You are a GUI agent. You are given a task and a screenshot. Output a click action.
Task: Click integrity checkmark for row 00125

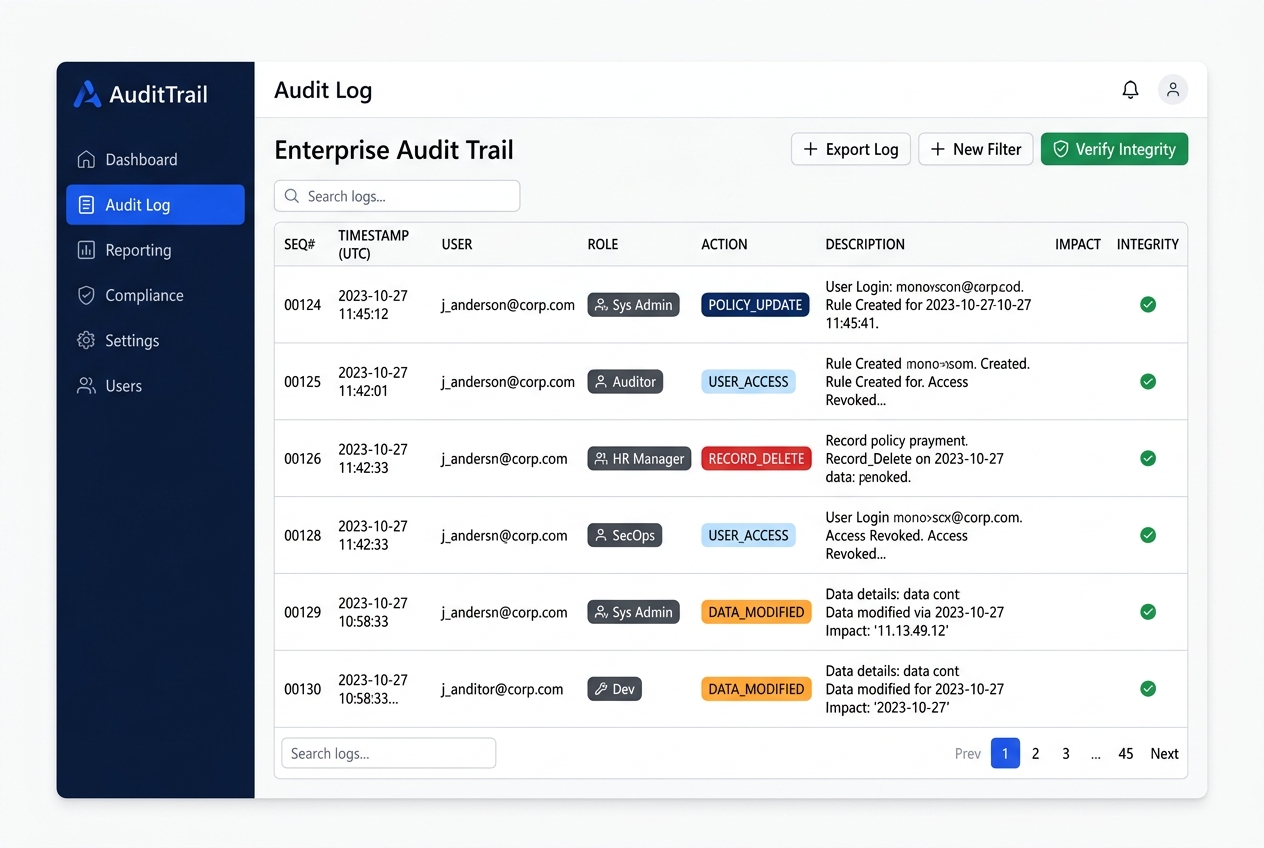[x=1148, y=381]
